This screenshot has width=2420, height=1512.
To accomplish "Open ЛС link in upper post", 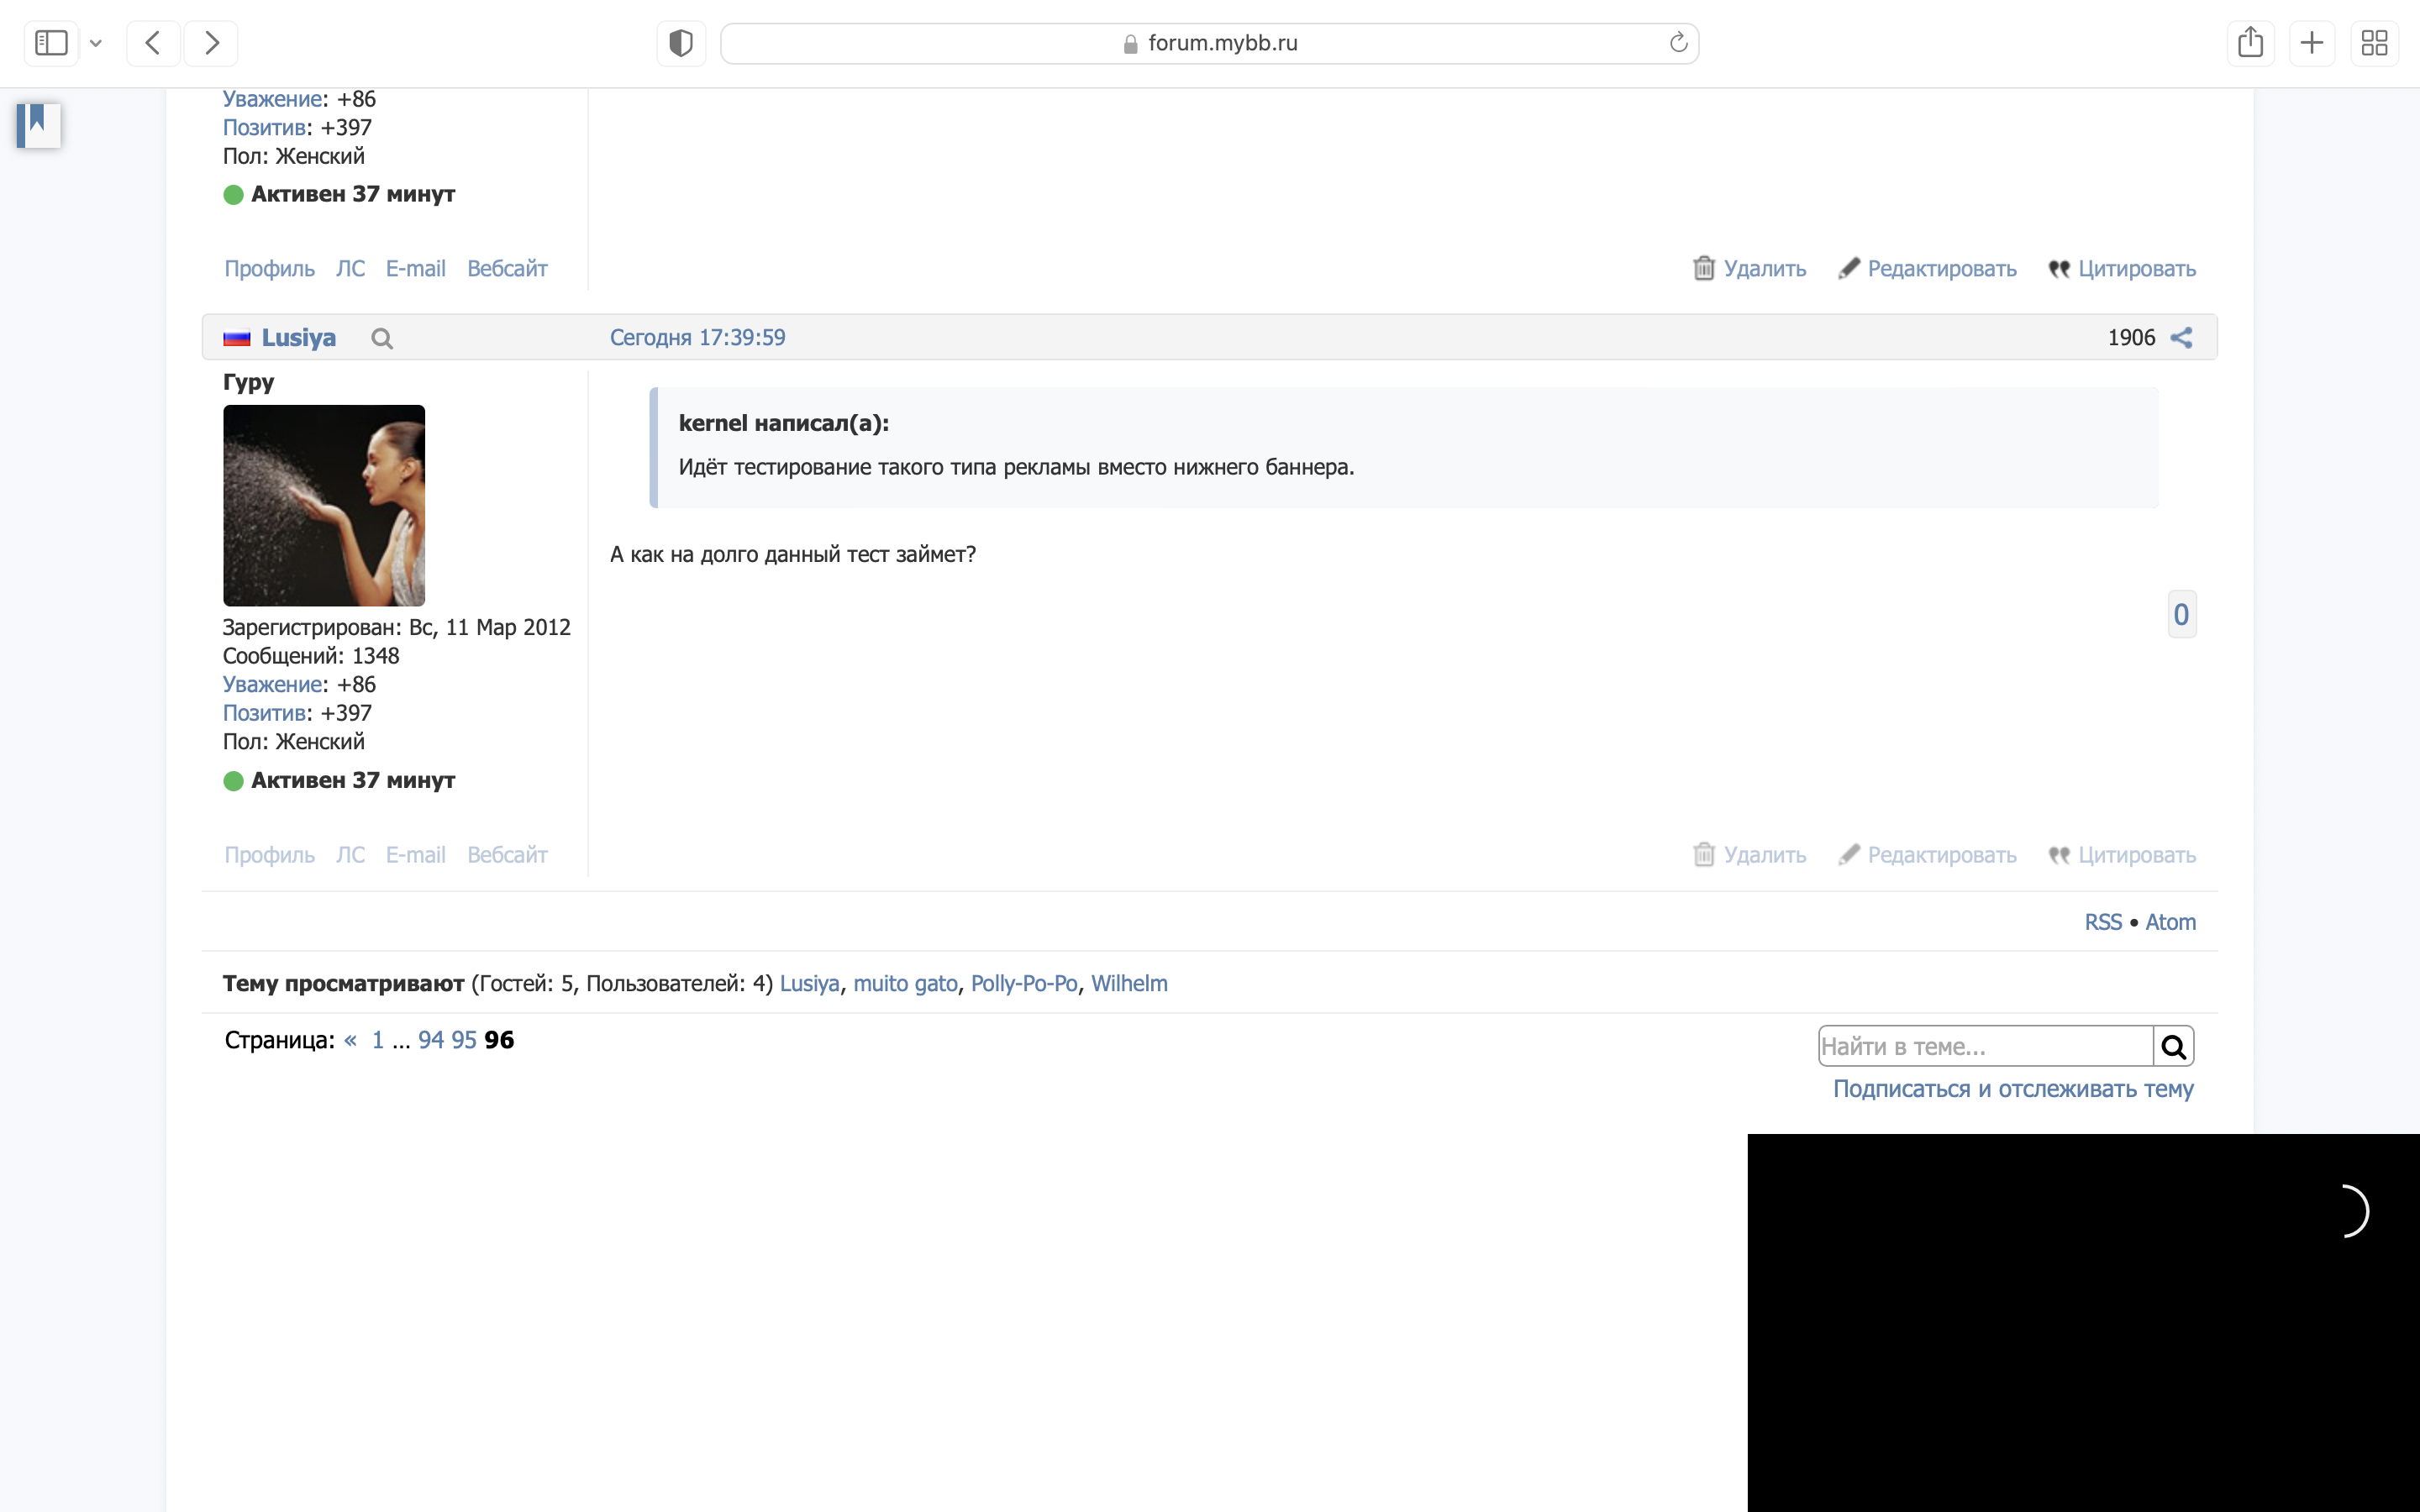I will click(350, 269).
